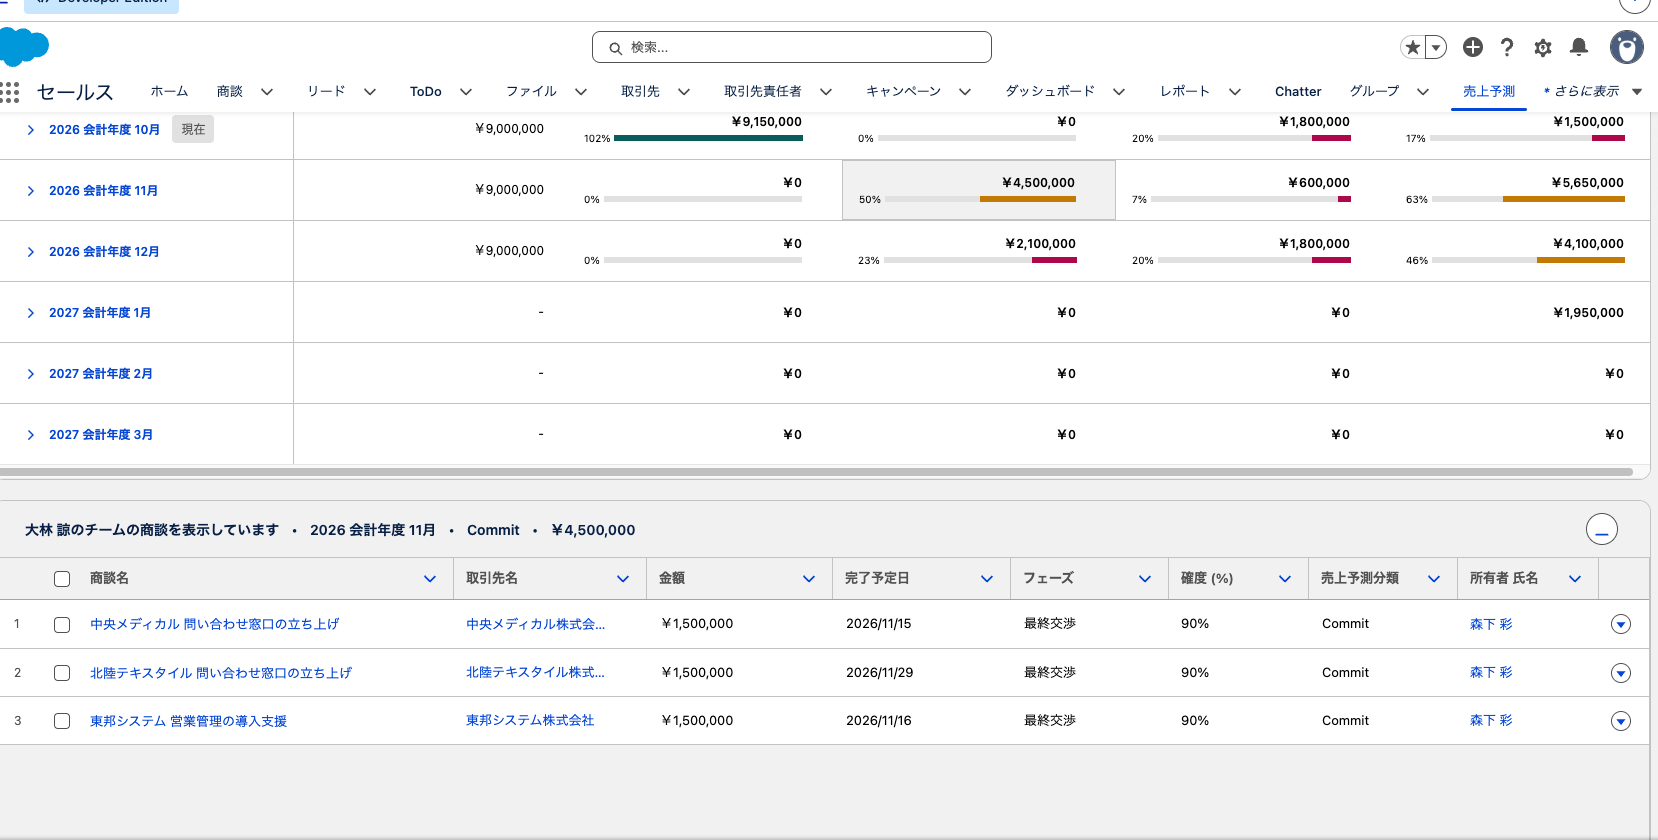Image resolution: width=1658 pixels, height=840 pixels.
Task: Open 東邦システム 営業管理の導入支援 opportunity link
Action: click(x=188, y=721)
